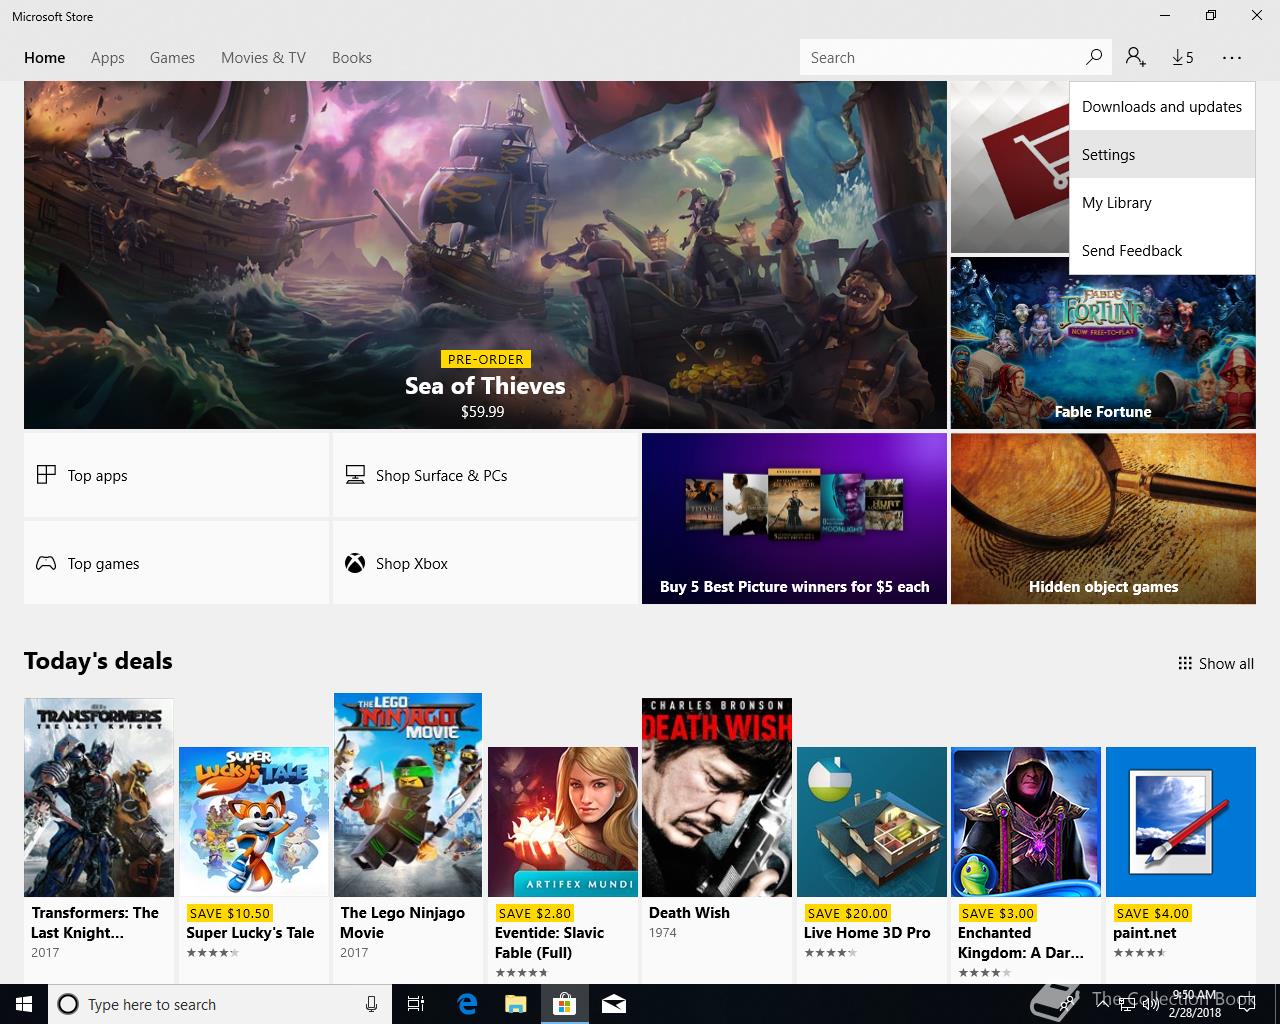Open the Books tab

click(x=352, y=57)
